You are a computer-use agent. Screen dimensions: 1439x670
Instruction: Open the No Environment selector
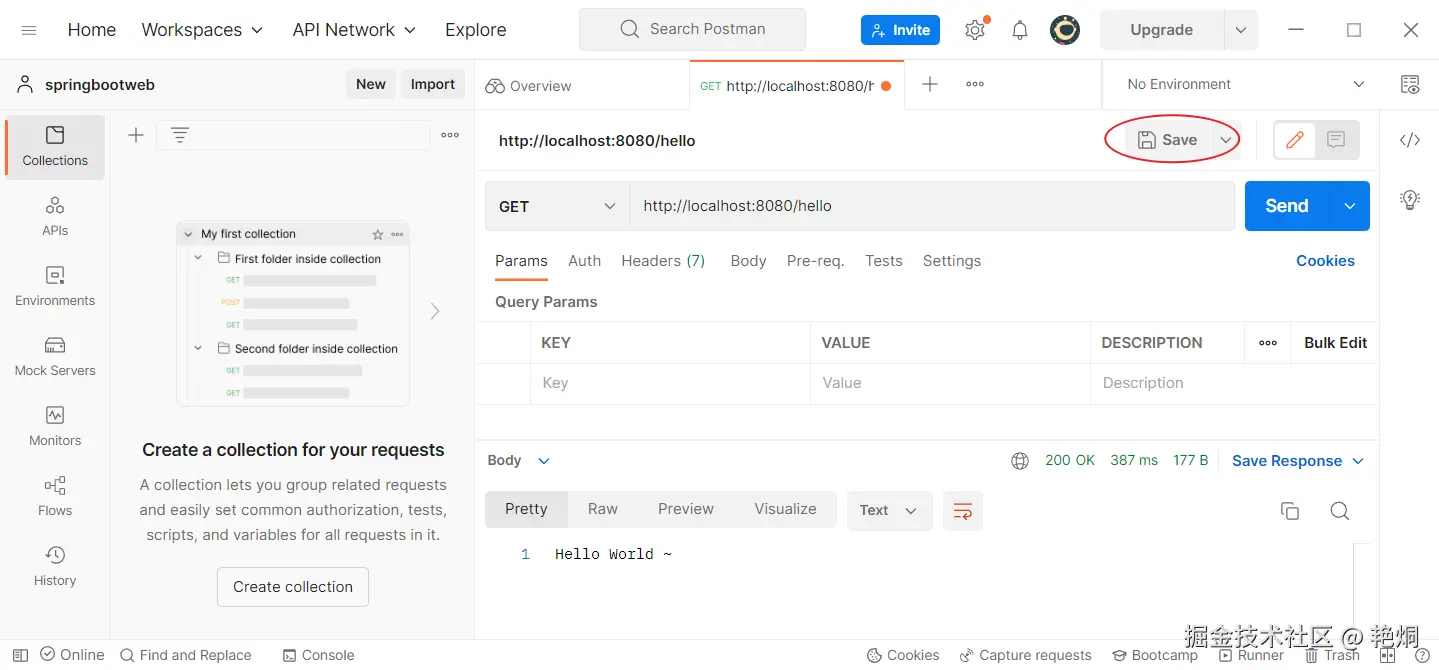[1246, 84]
